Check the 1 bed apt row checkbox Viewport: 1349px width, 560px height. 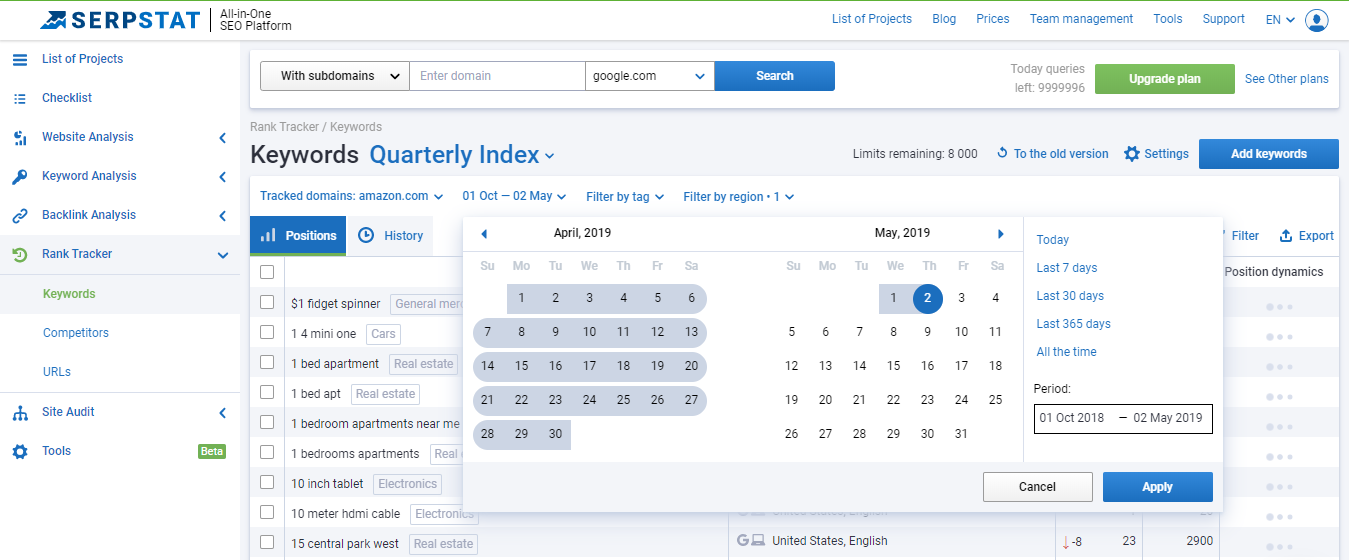(x=267, y=392)
